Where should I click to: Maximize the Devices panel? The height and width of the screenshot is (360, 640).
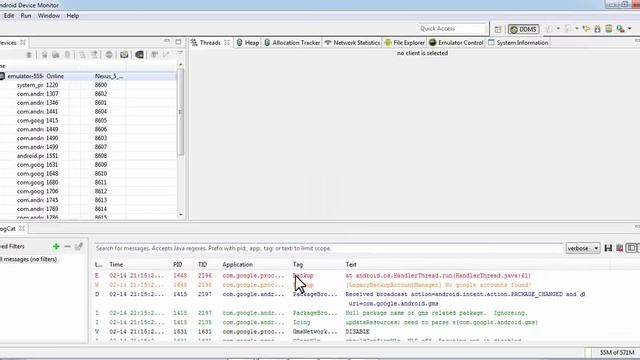tap(178, 42)
